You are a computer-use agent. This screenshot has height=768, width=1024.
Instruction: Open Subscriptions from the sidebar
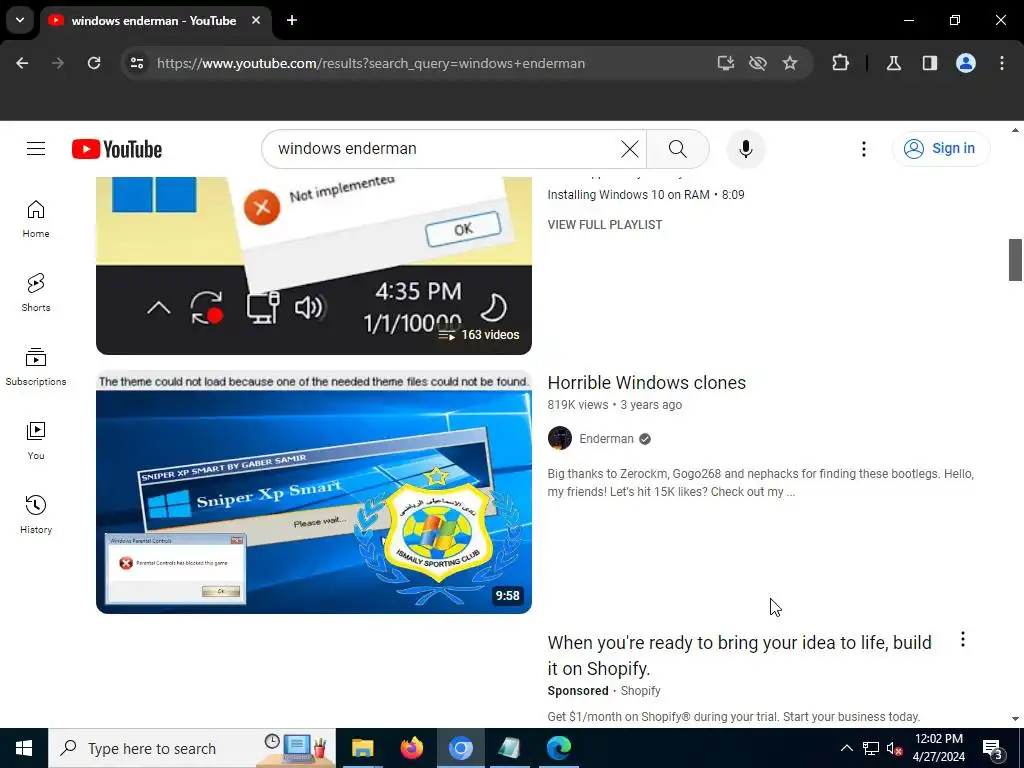click(x=36, y=366)
